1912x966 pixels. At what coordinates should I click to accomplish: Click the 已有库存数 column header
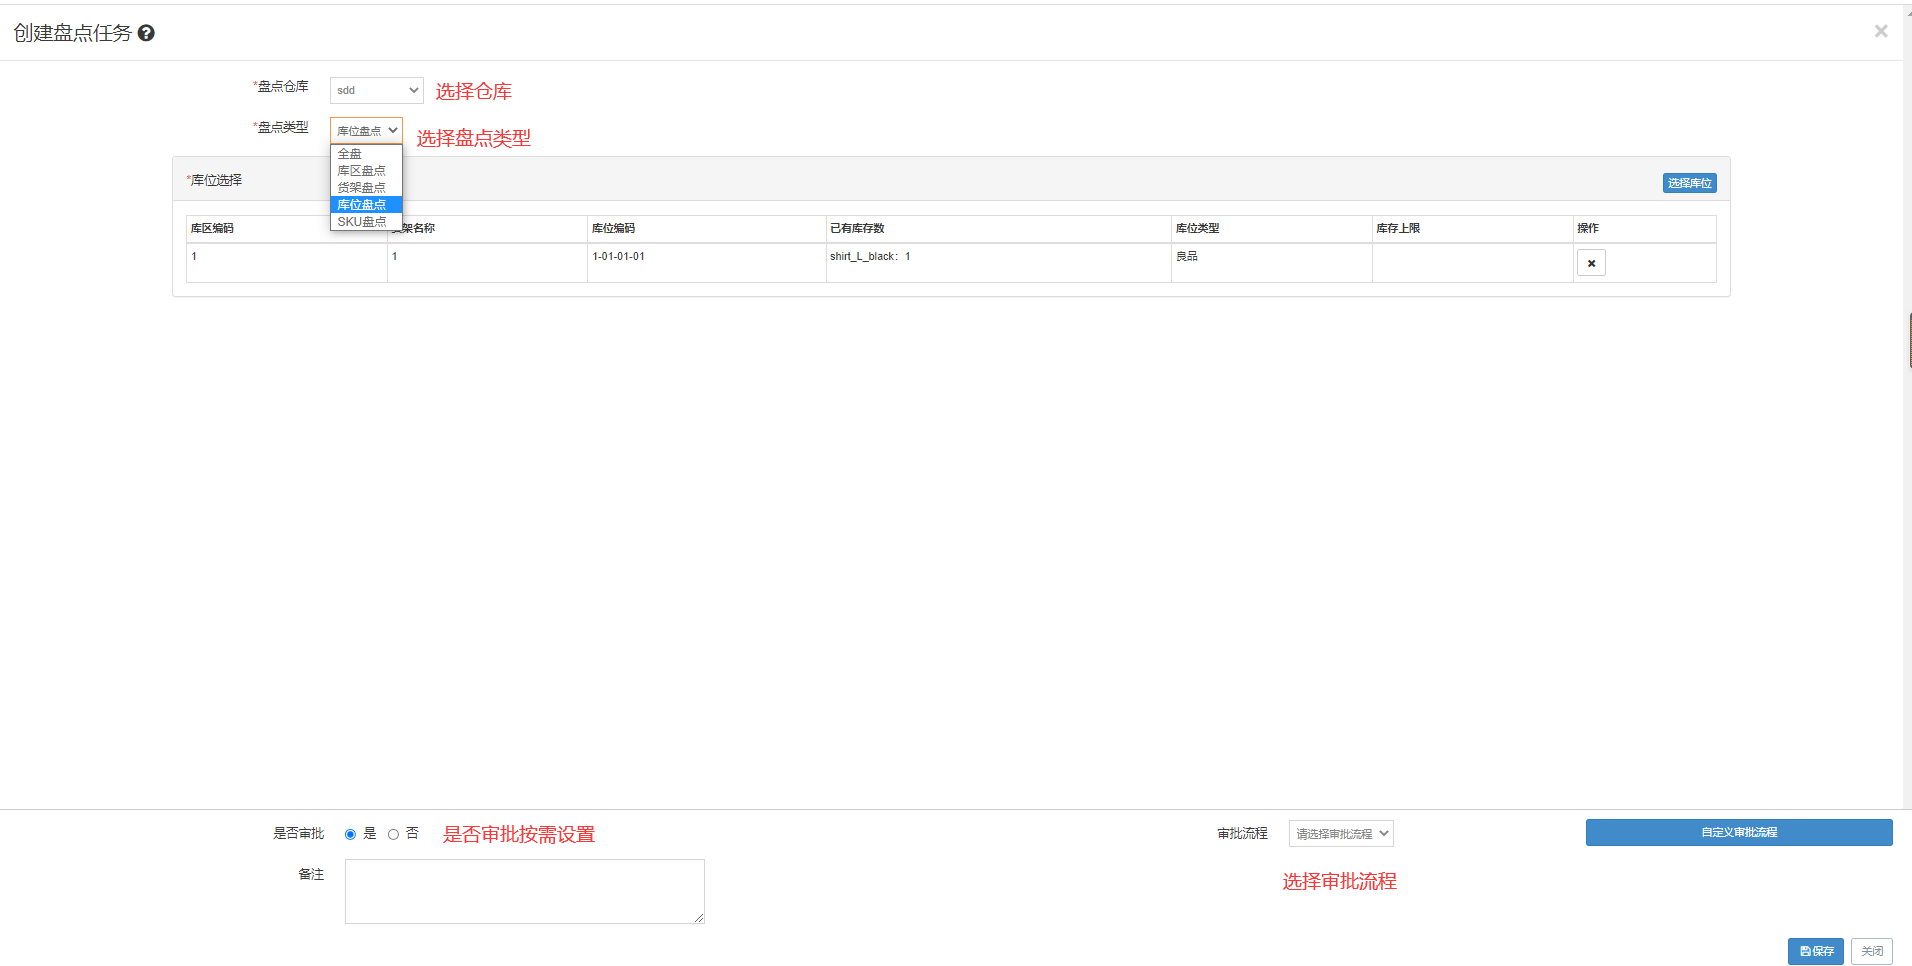click(999, 229)
